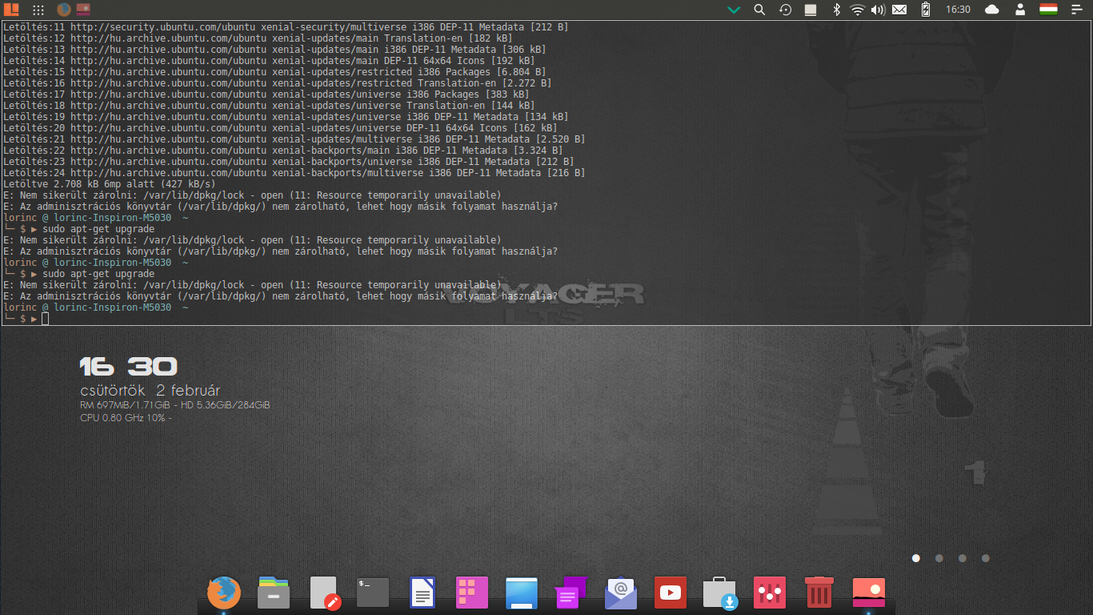This screenshot has height=615, width=1093.
Task: Open the red trash bin icon
Action: click(x=819, y=593)
